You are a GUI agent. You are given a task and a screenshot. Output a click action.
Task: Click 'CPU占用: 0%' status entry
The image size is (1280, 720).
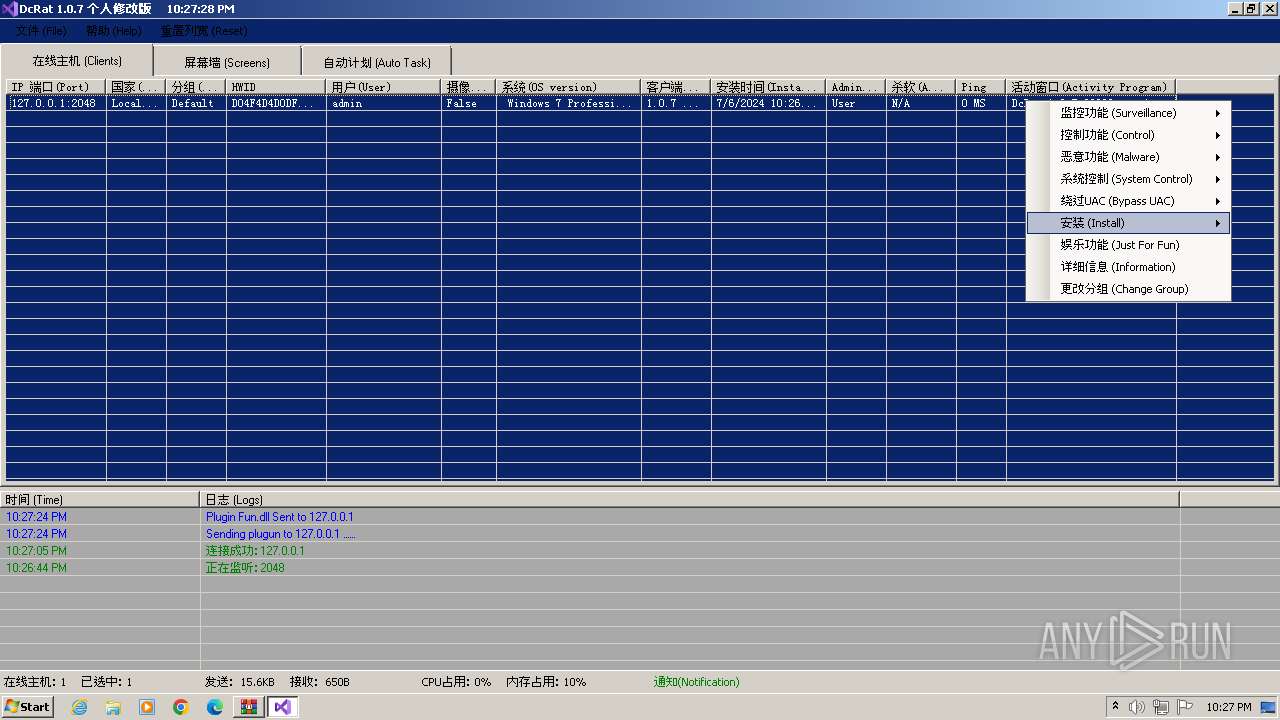pyautogui.click(x=456, y=682)
